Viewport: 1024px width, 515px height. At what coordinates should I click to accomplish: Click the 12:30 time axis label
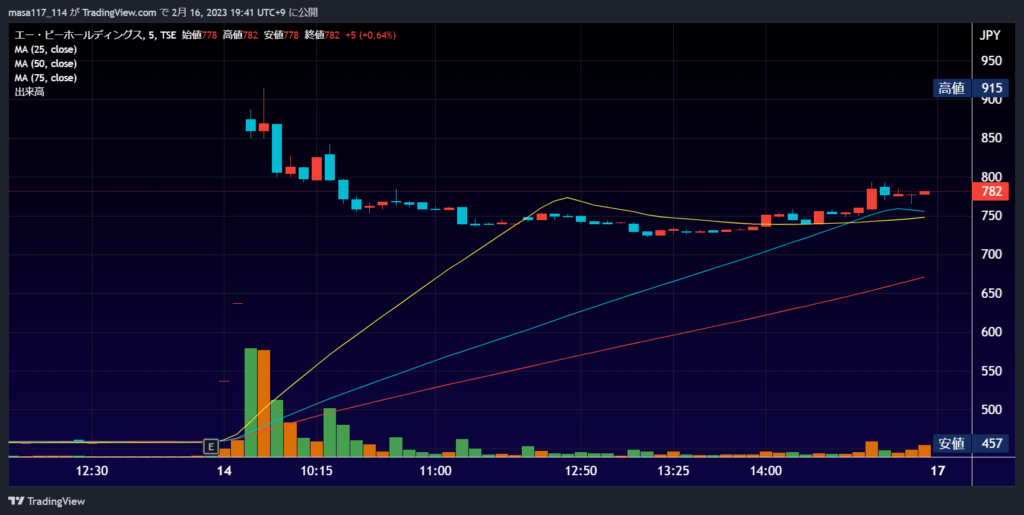pos(91,471)
